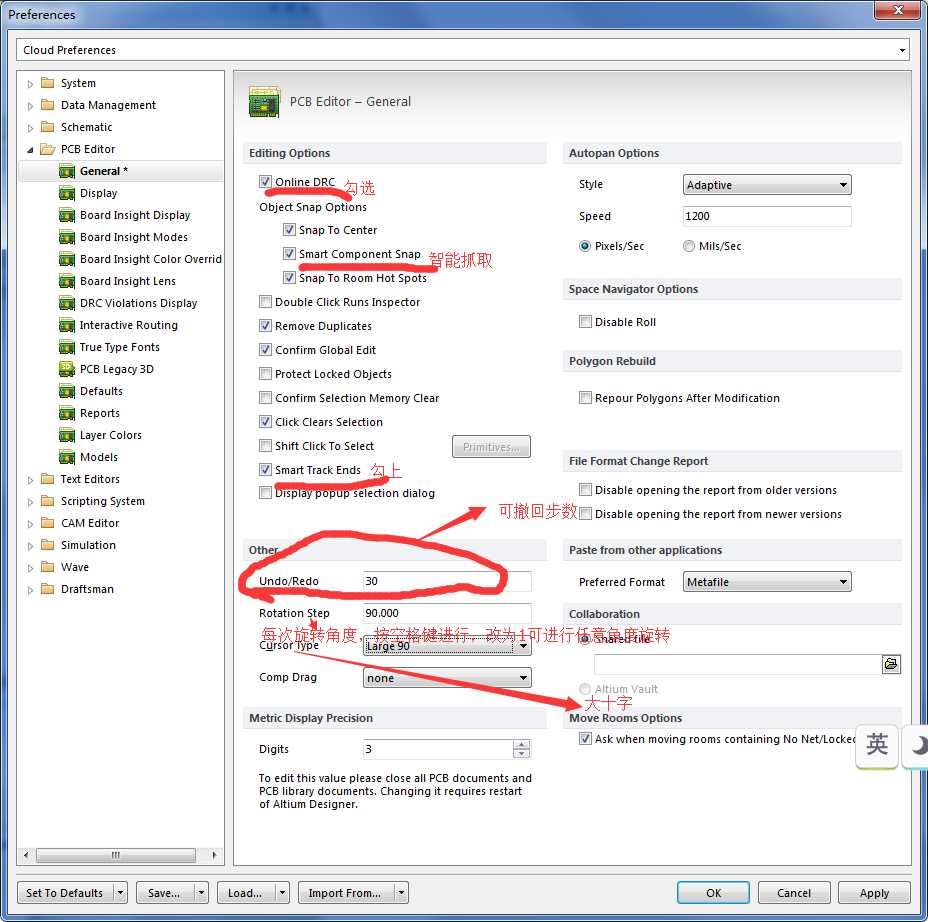
Task: Uncheck Snap To Center option
Action: pyautogui.click(x=289, y=230)
